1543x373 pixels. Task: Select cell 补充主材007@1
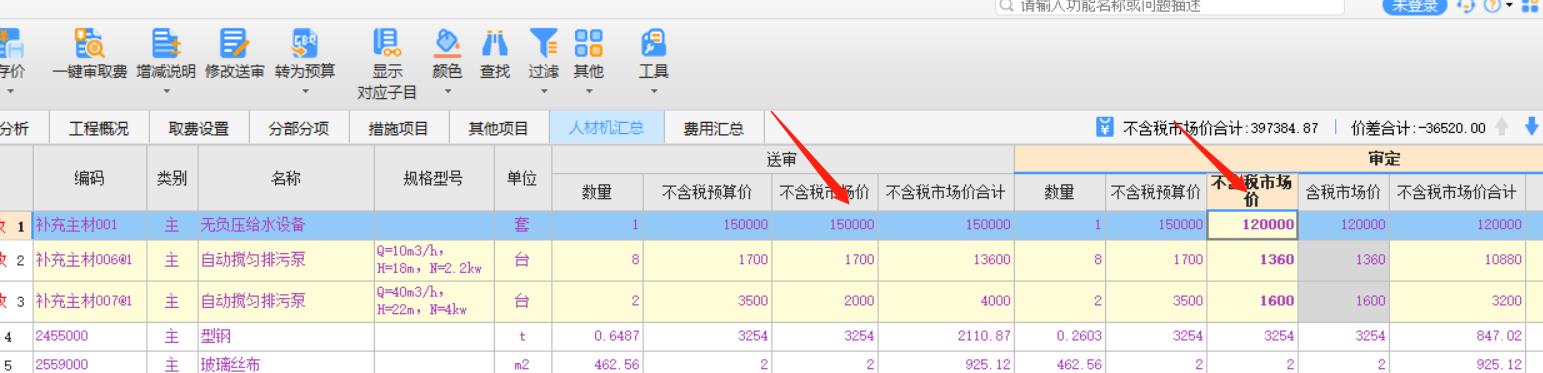(89, 300)
